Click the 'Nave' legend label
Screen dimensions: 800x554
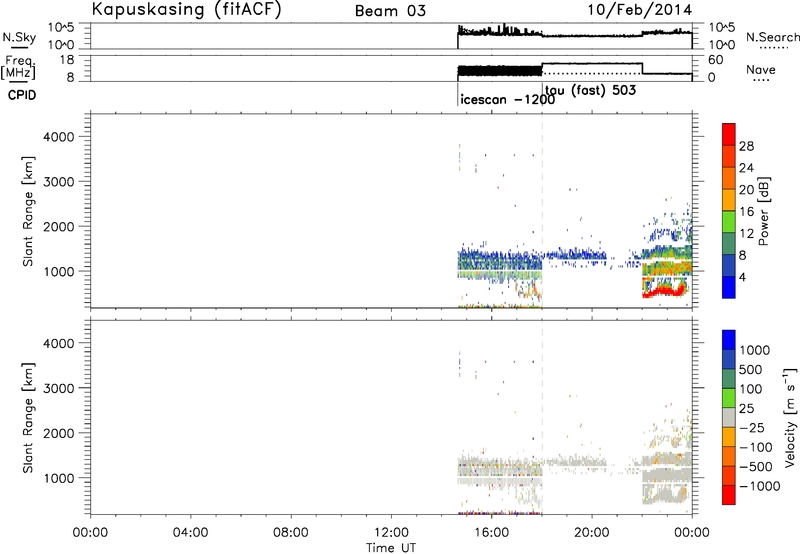pos(760,69)
